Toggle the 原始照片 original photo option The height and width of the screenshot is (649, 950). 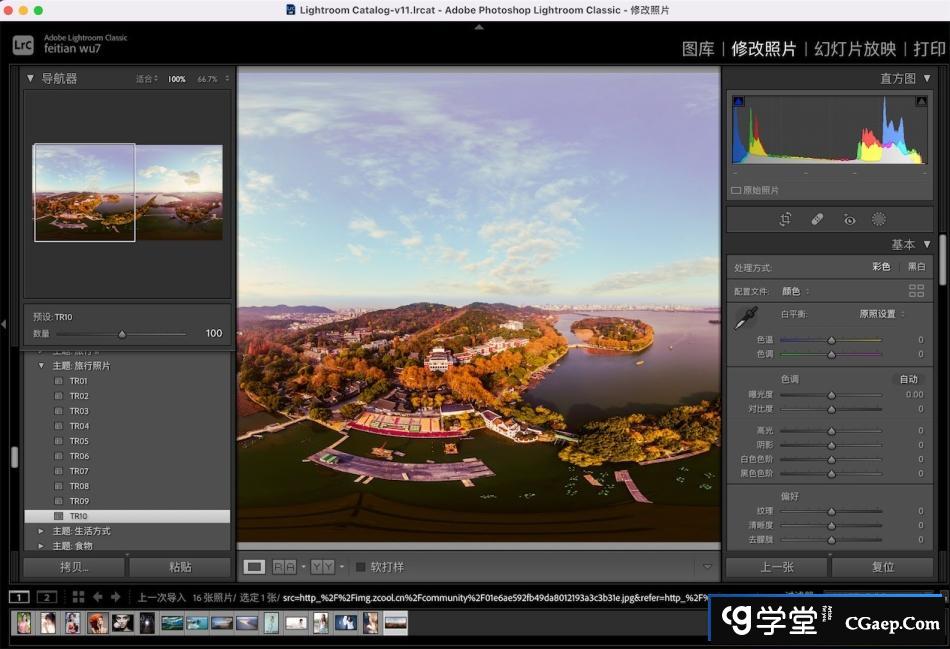[x=737, y=190]
